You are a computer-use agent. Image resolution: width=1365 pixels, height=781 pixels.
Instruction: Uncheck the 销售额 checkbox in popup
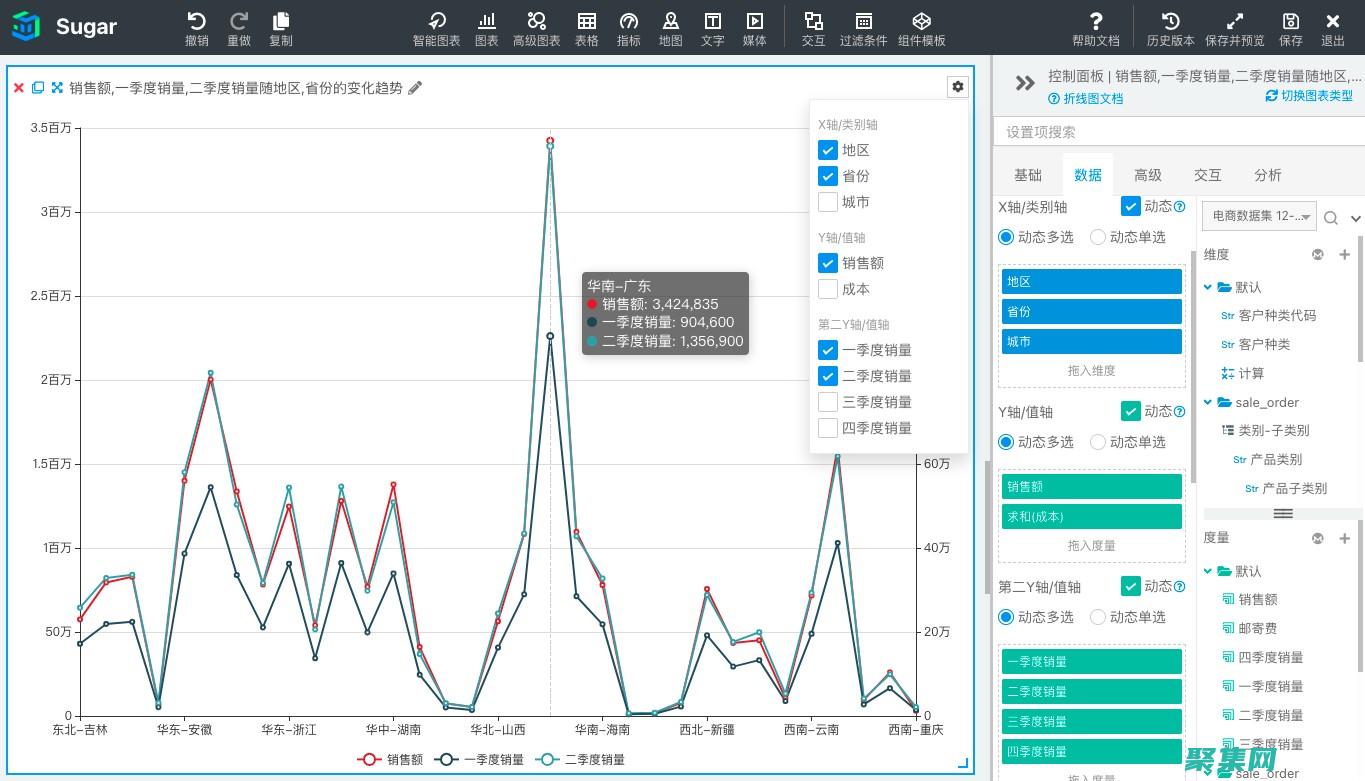point(828,263)
